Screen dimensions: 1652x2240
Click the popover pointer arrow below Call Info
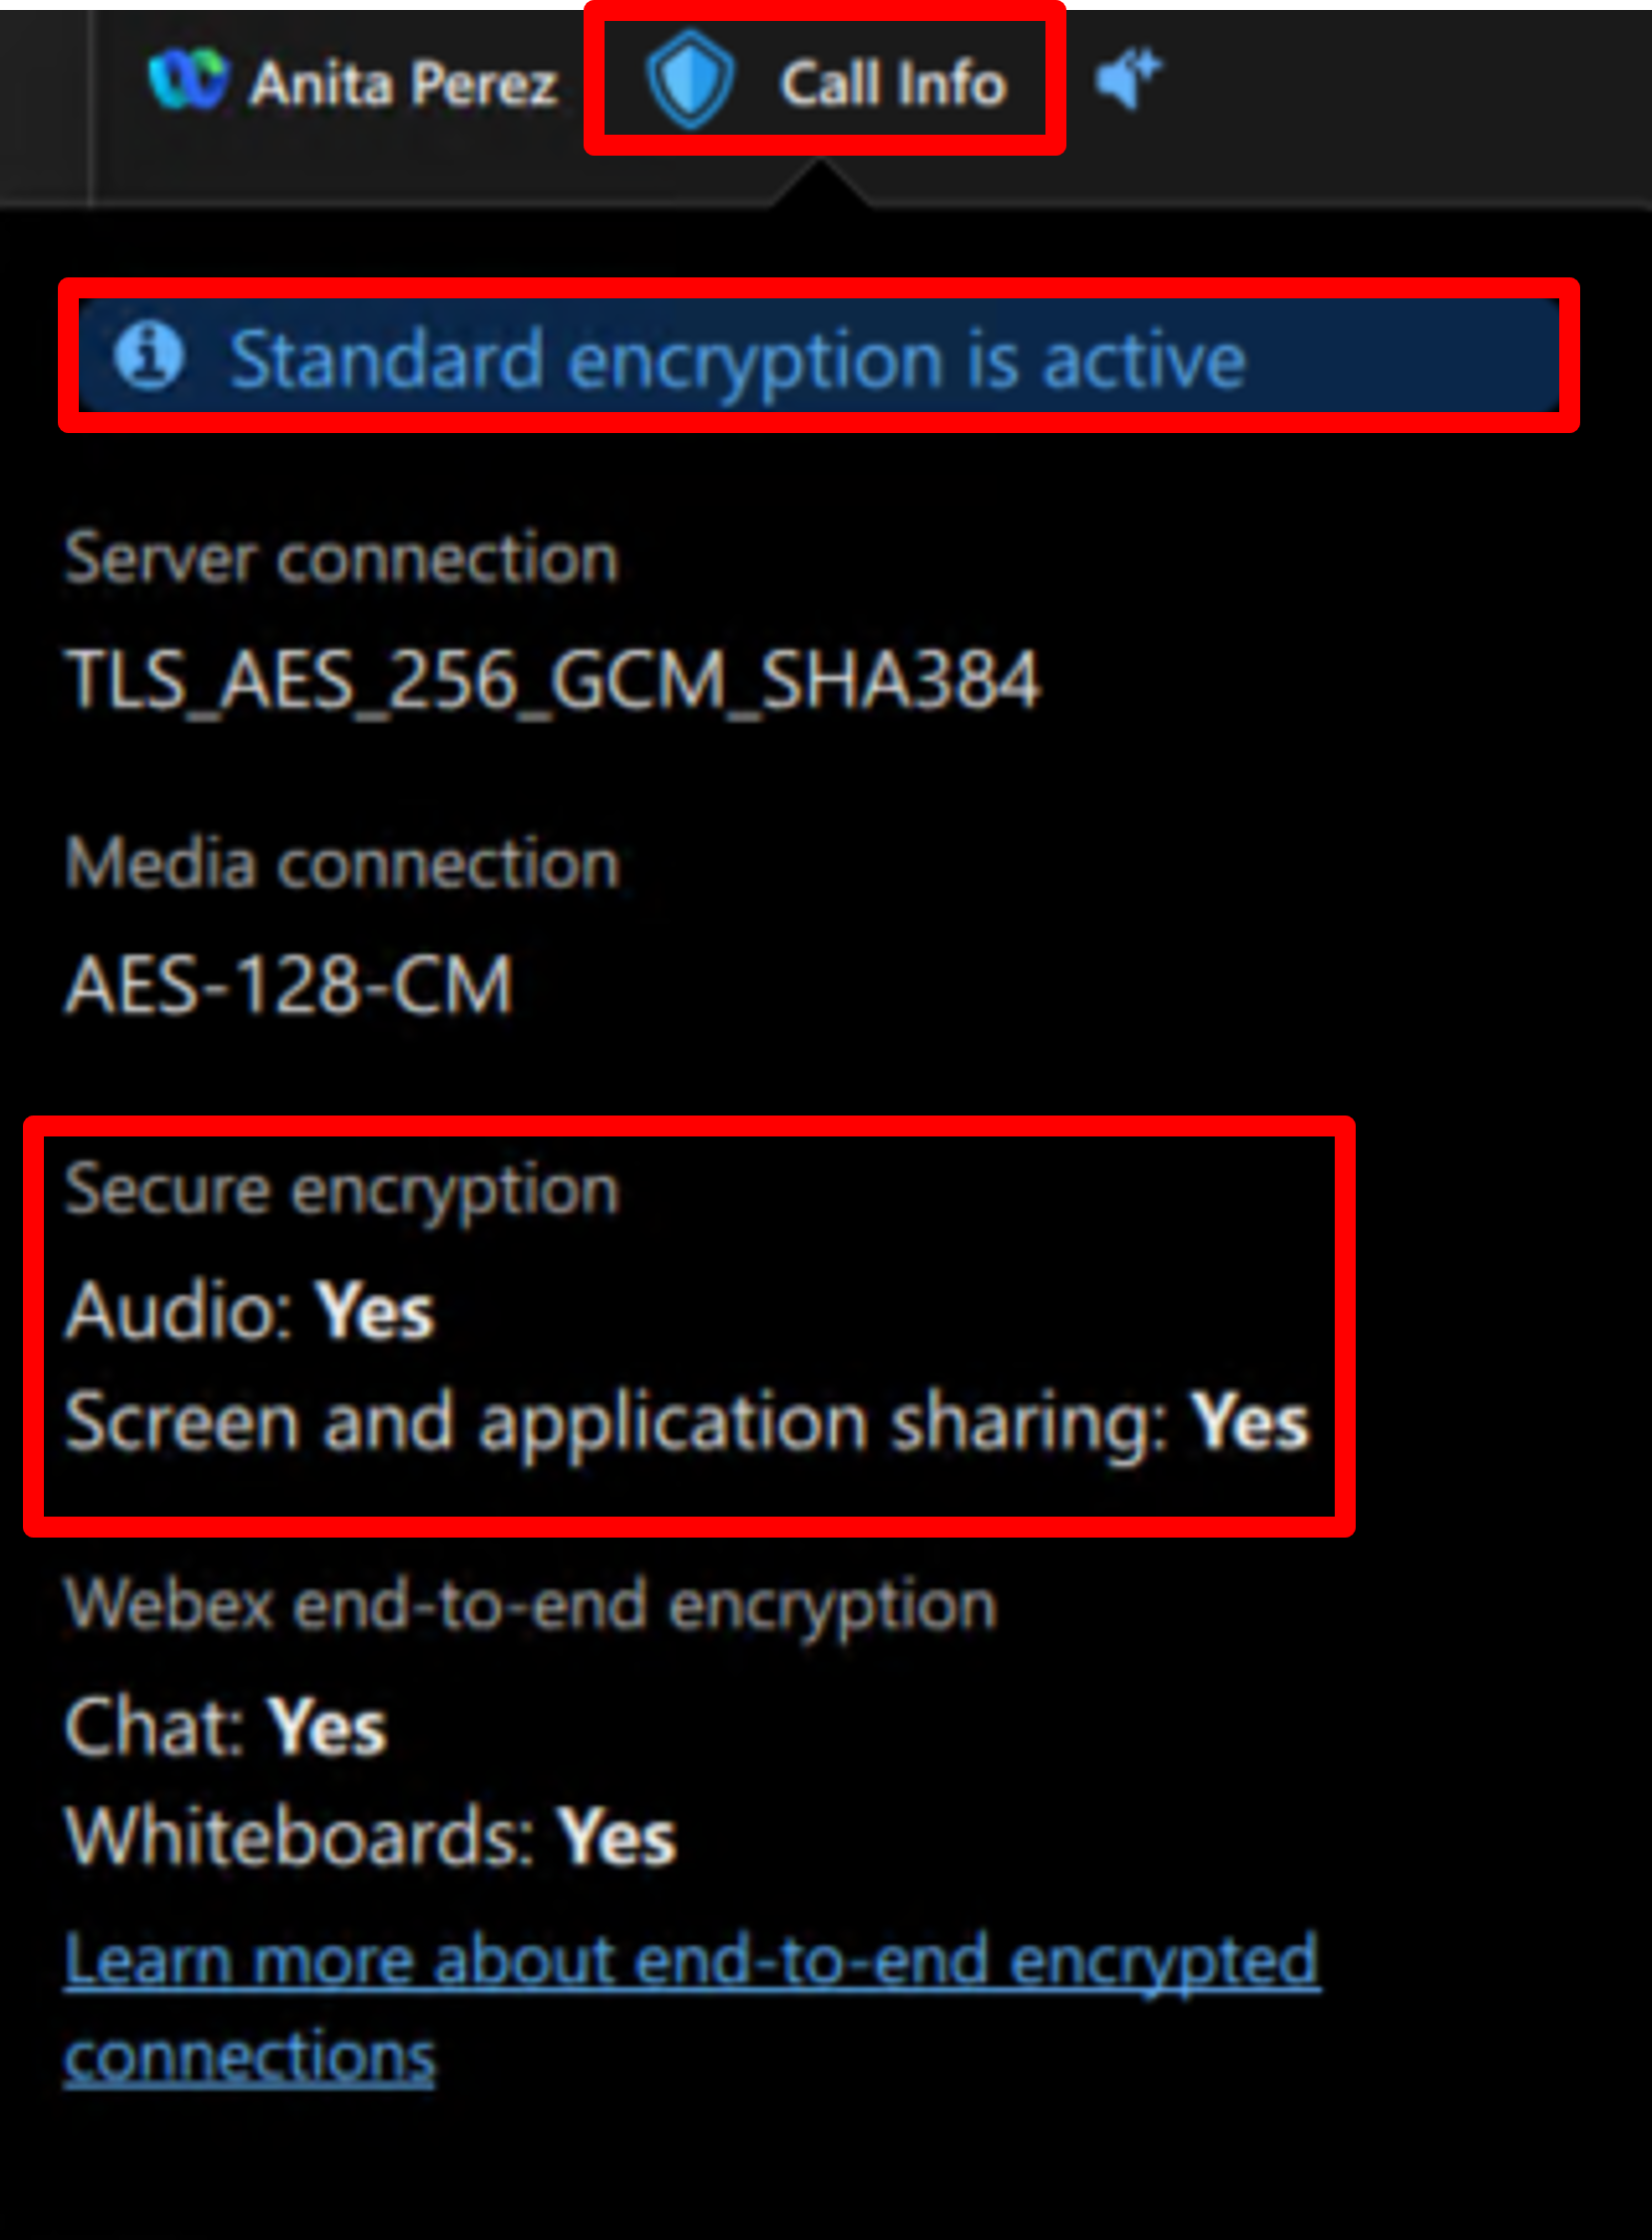point(820,186)
